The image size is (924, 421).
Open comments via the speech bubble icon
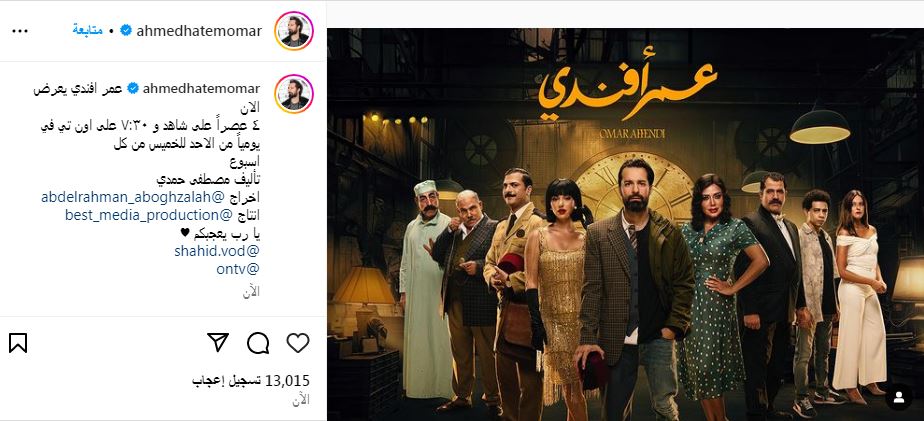pos(258,343)
